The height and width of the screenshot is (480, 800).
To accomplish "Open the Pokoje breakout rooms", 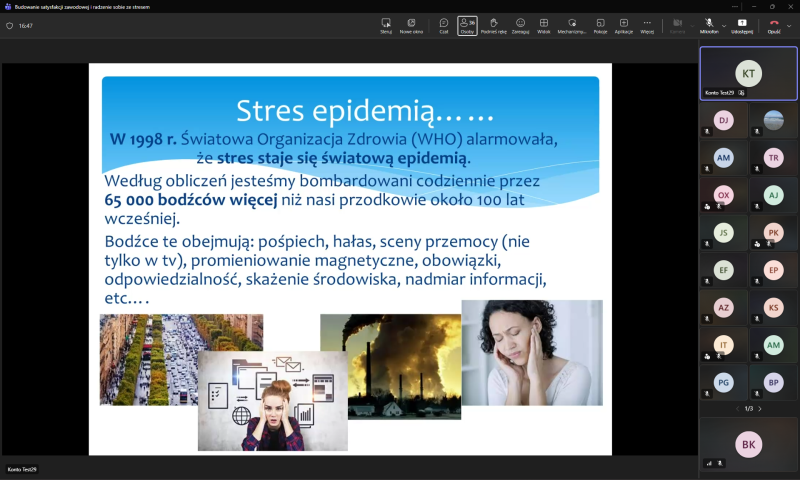I will [x=600, y=25].
